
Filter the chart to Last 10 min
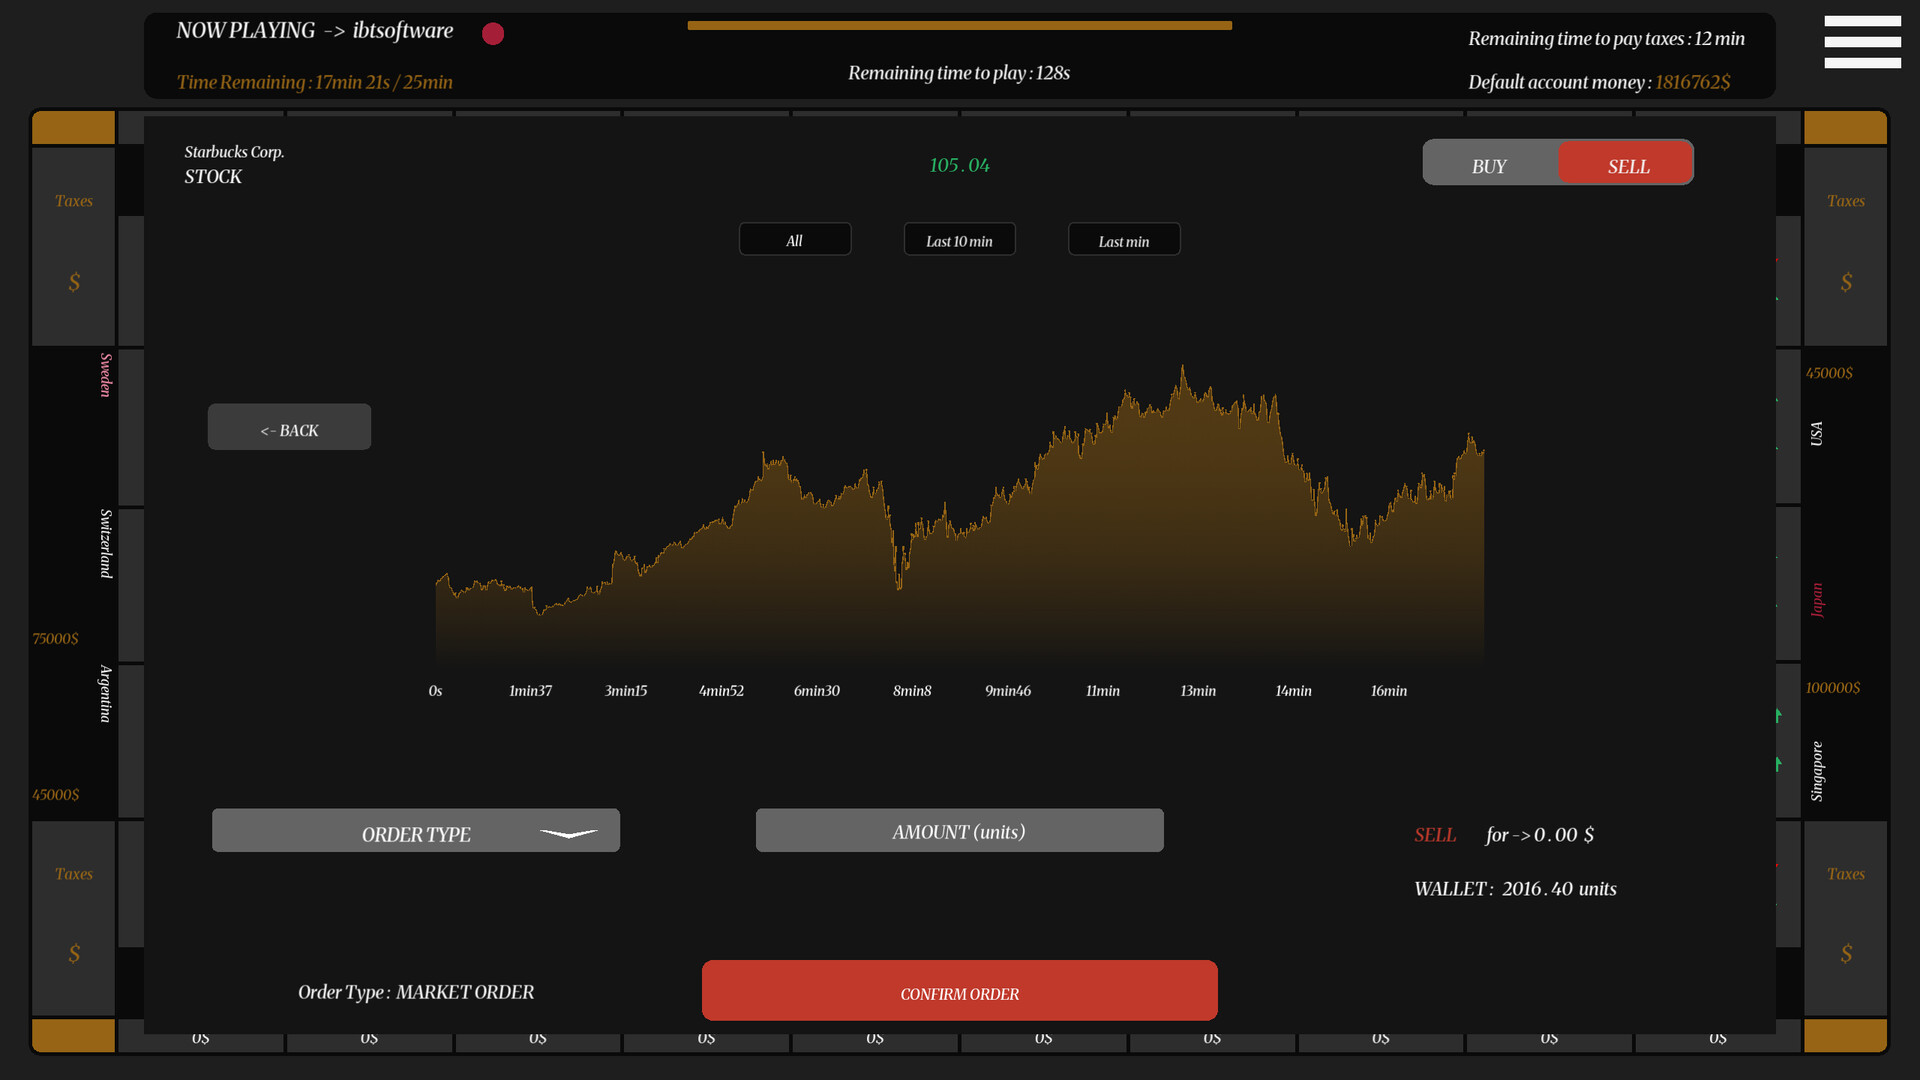(x=959, y=239)
